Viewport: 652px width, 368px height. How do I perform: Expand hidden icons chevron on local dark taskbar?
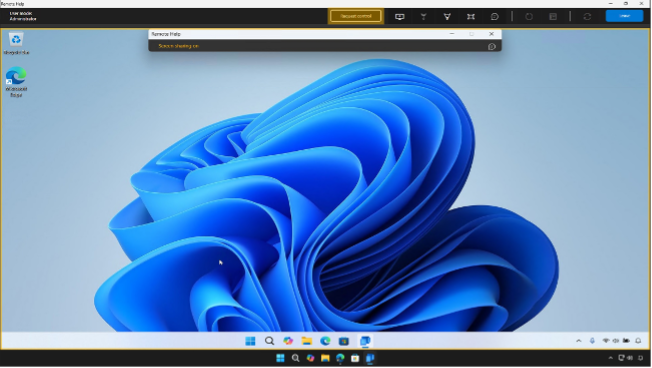click(x=610, y=358)
